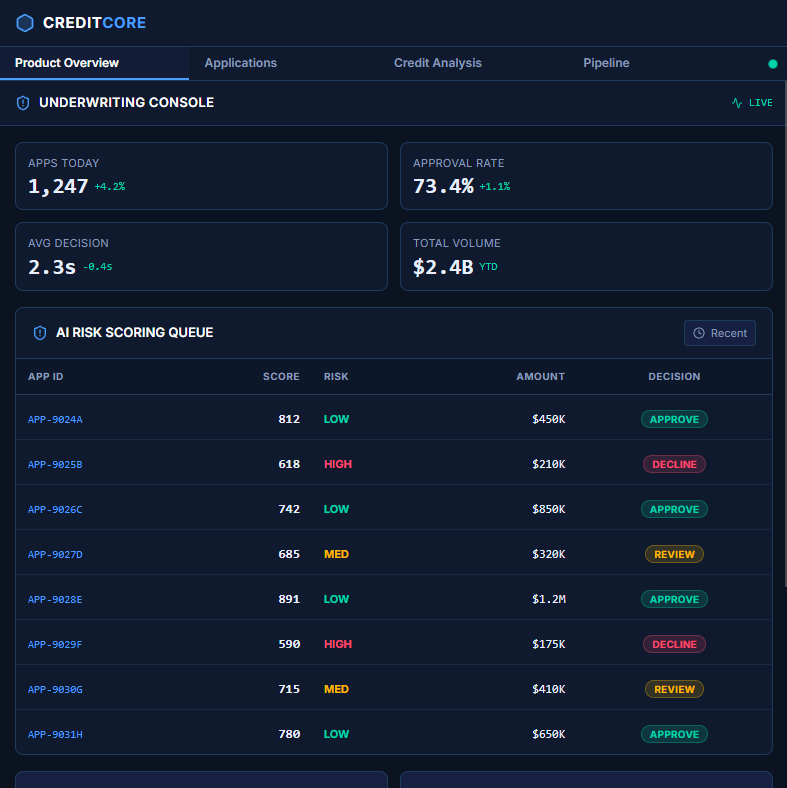Click the clock icon in Recent button
The height and width of the screenshot is (788, 787).
click(x=699, y=333)
